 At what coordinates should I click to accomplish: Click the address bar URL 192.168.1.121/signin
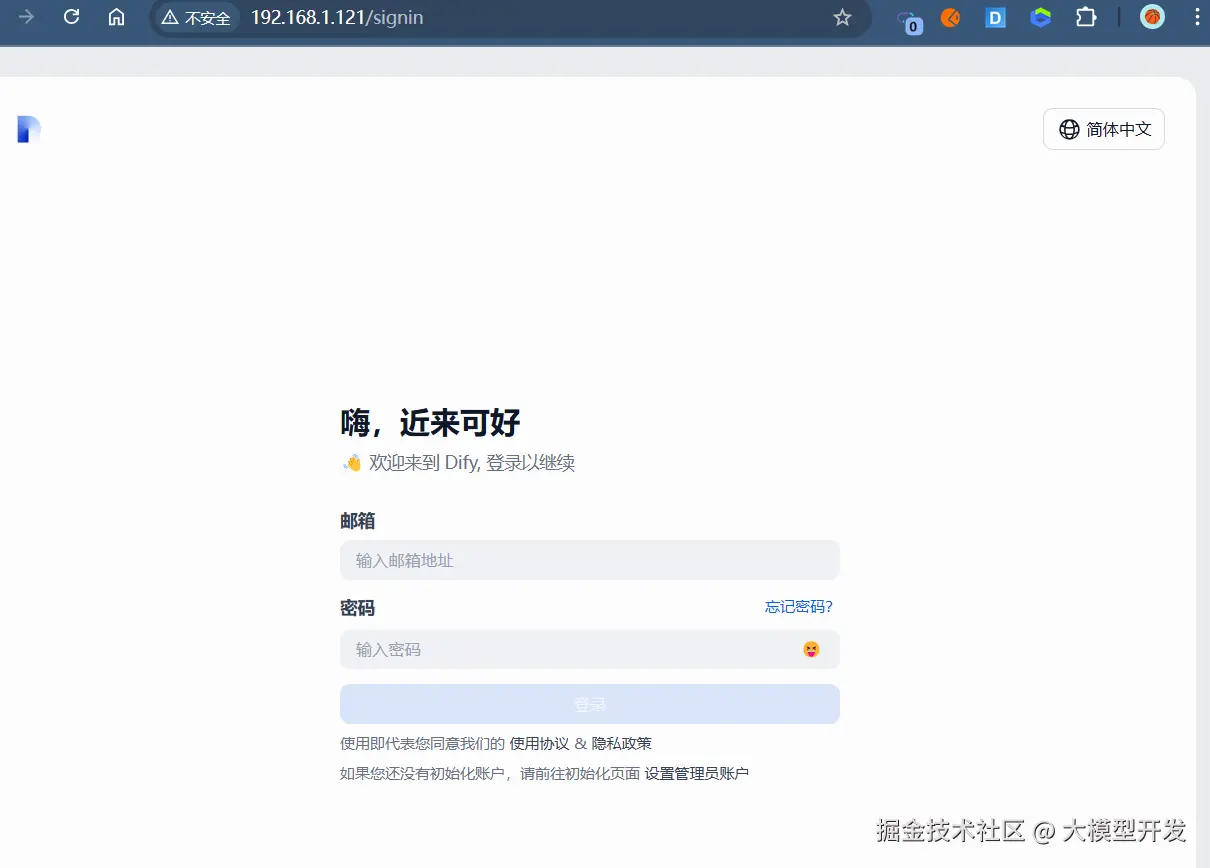337,18
